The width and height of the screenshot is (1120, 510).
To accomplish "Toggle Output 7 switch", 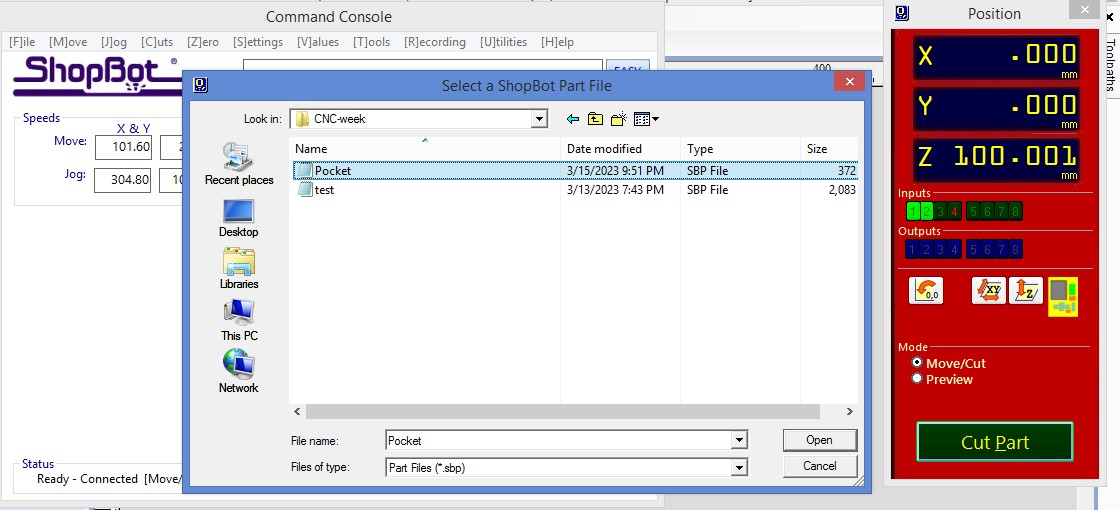I will pos(1001,249).
